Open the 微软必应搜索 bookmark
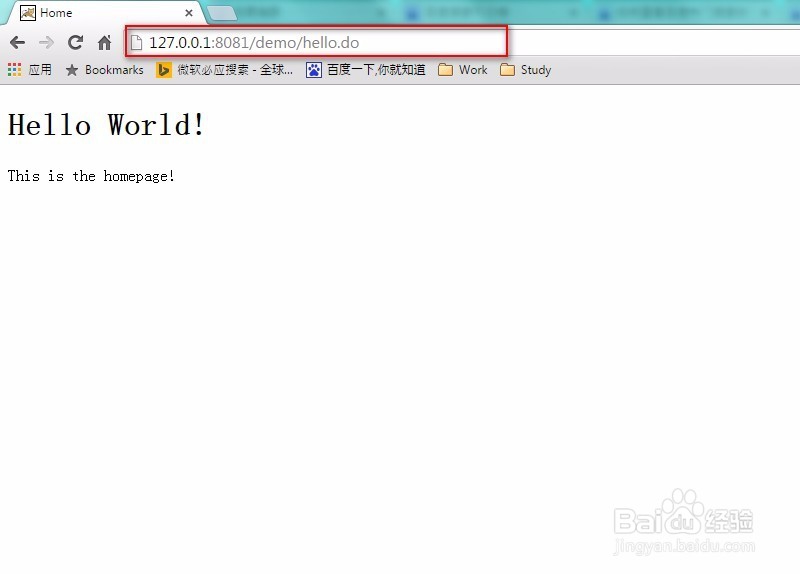The width and height of the screenshot is (800, 574). (224, 70)
